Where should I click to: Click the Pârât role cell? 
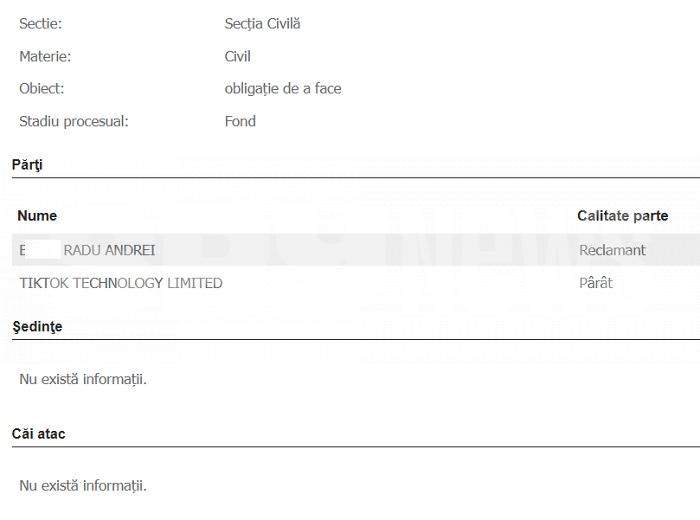(595, 283)
